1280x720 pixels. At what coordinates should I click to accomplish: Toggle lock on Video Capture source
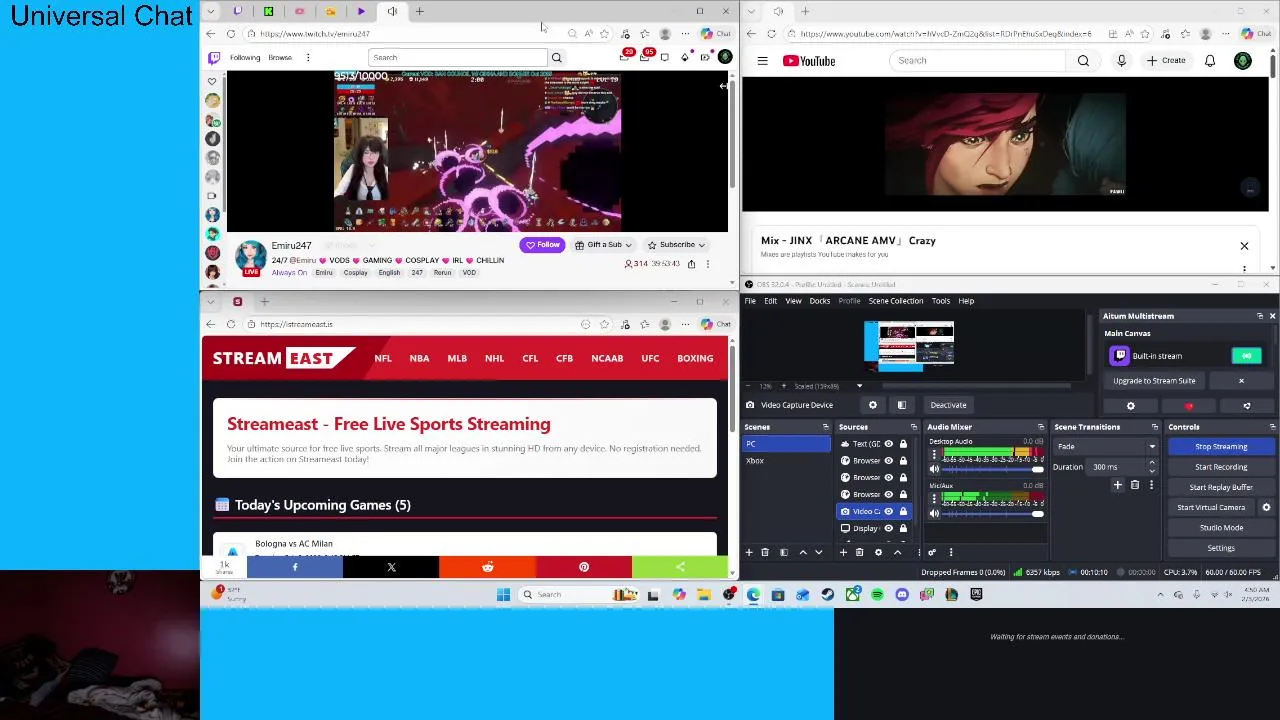pyautogui.click(x=903, y=511)
